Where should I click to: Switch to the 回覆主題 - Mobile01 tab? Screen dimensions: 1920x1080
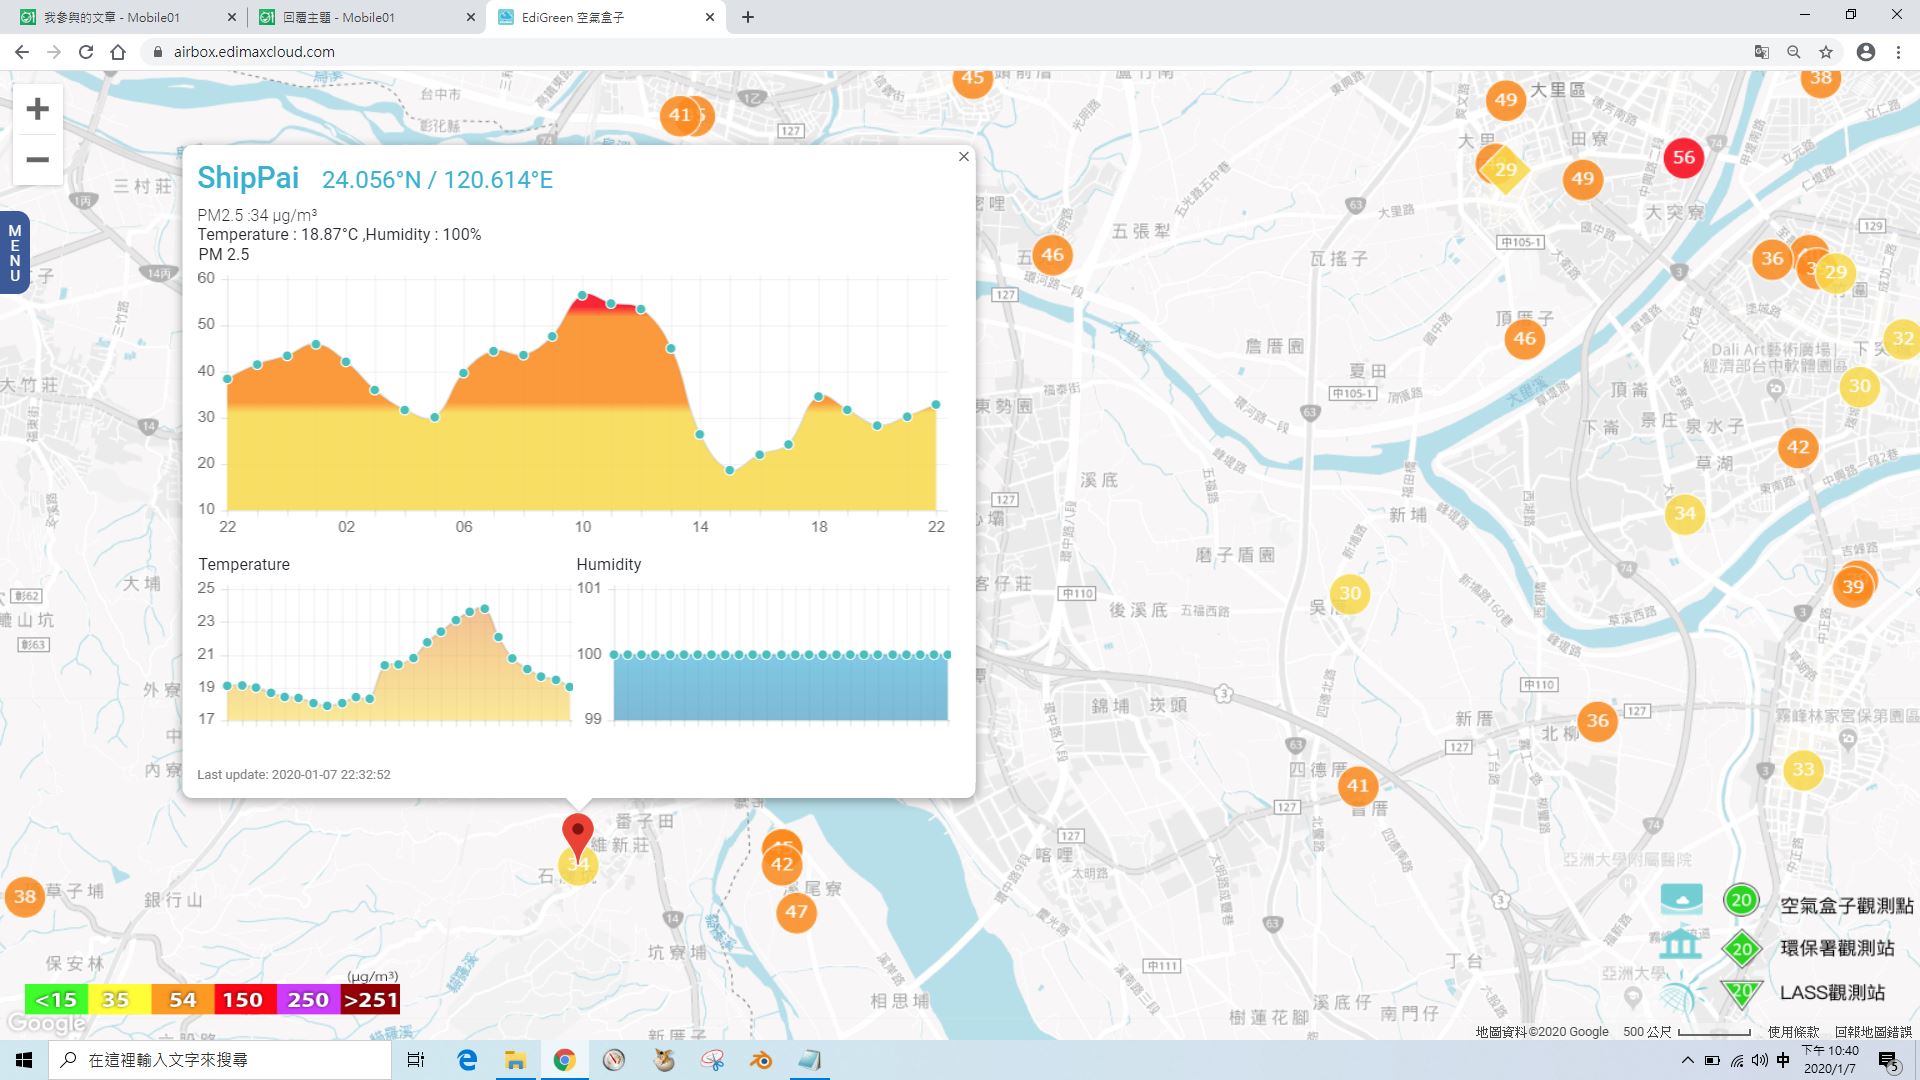pos(366,17)
